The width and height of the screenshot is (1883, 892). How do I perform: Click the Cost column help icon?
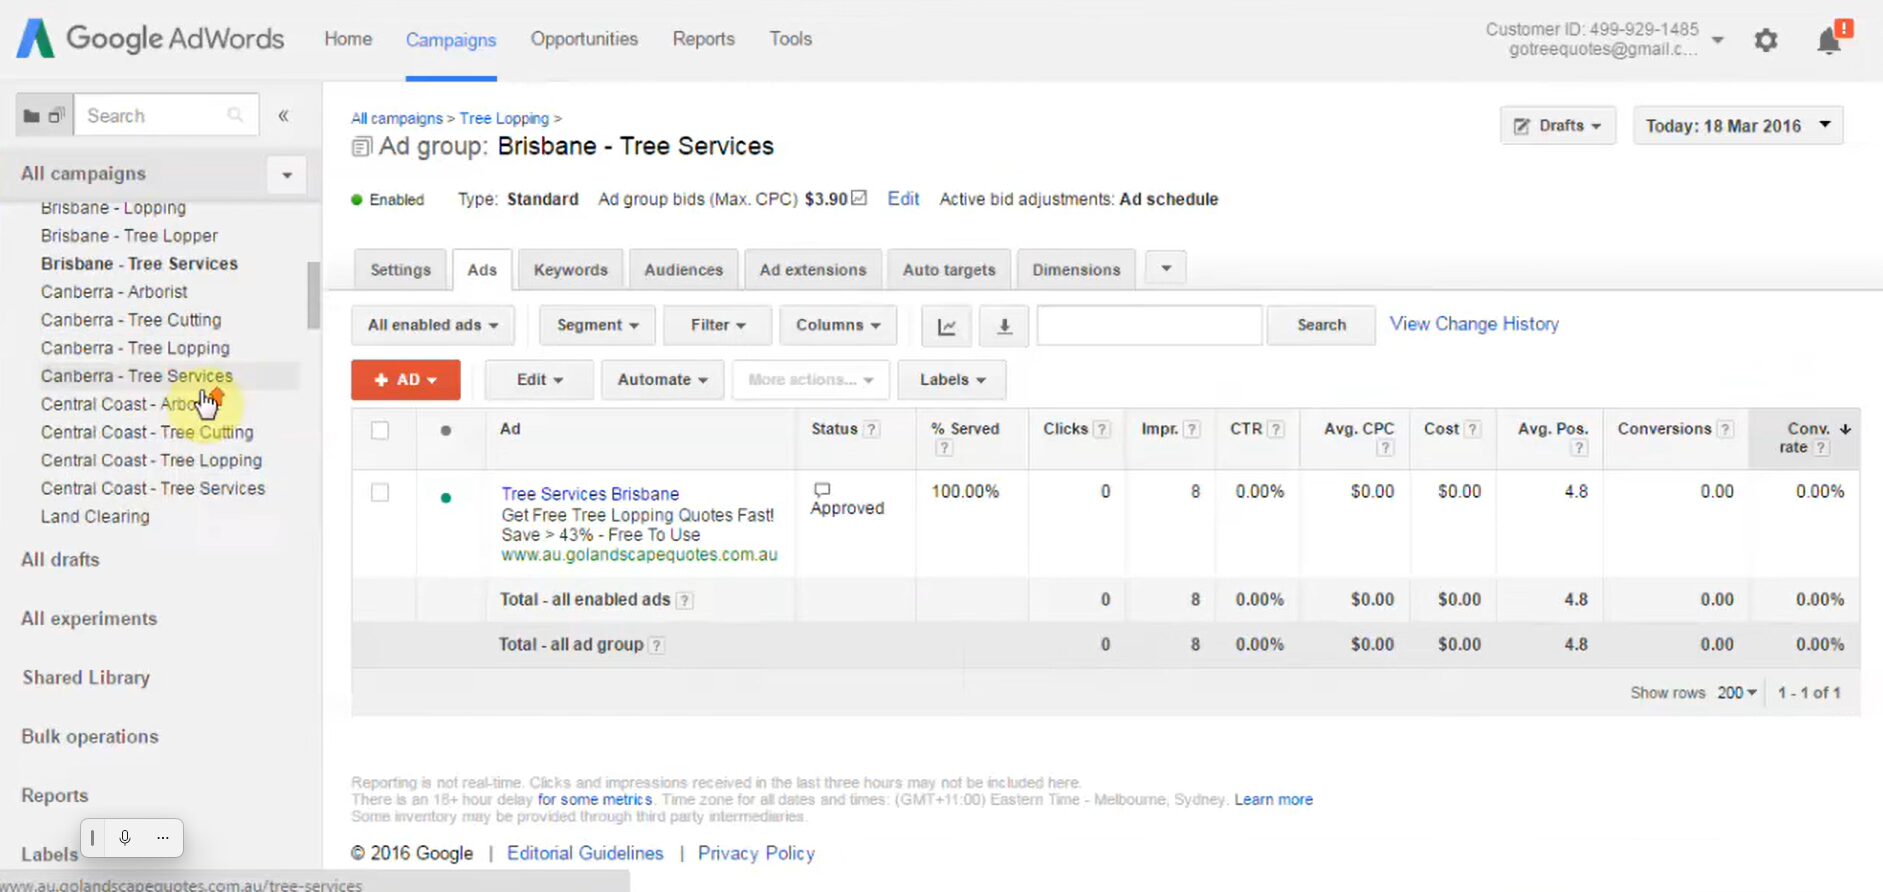tap(1473, 429)
